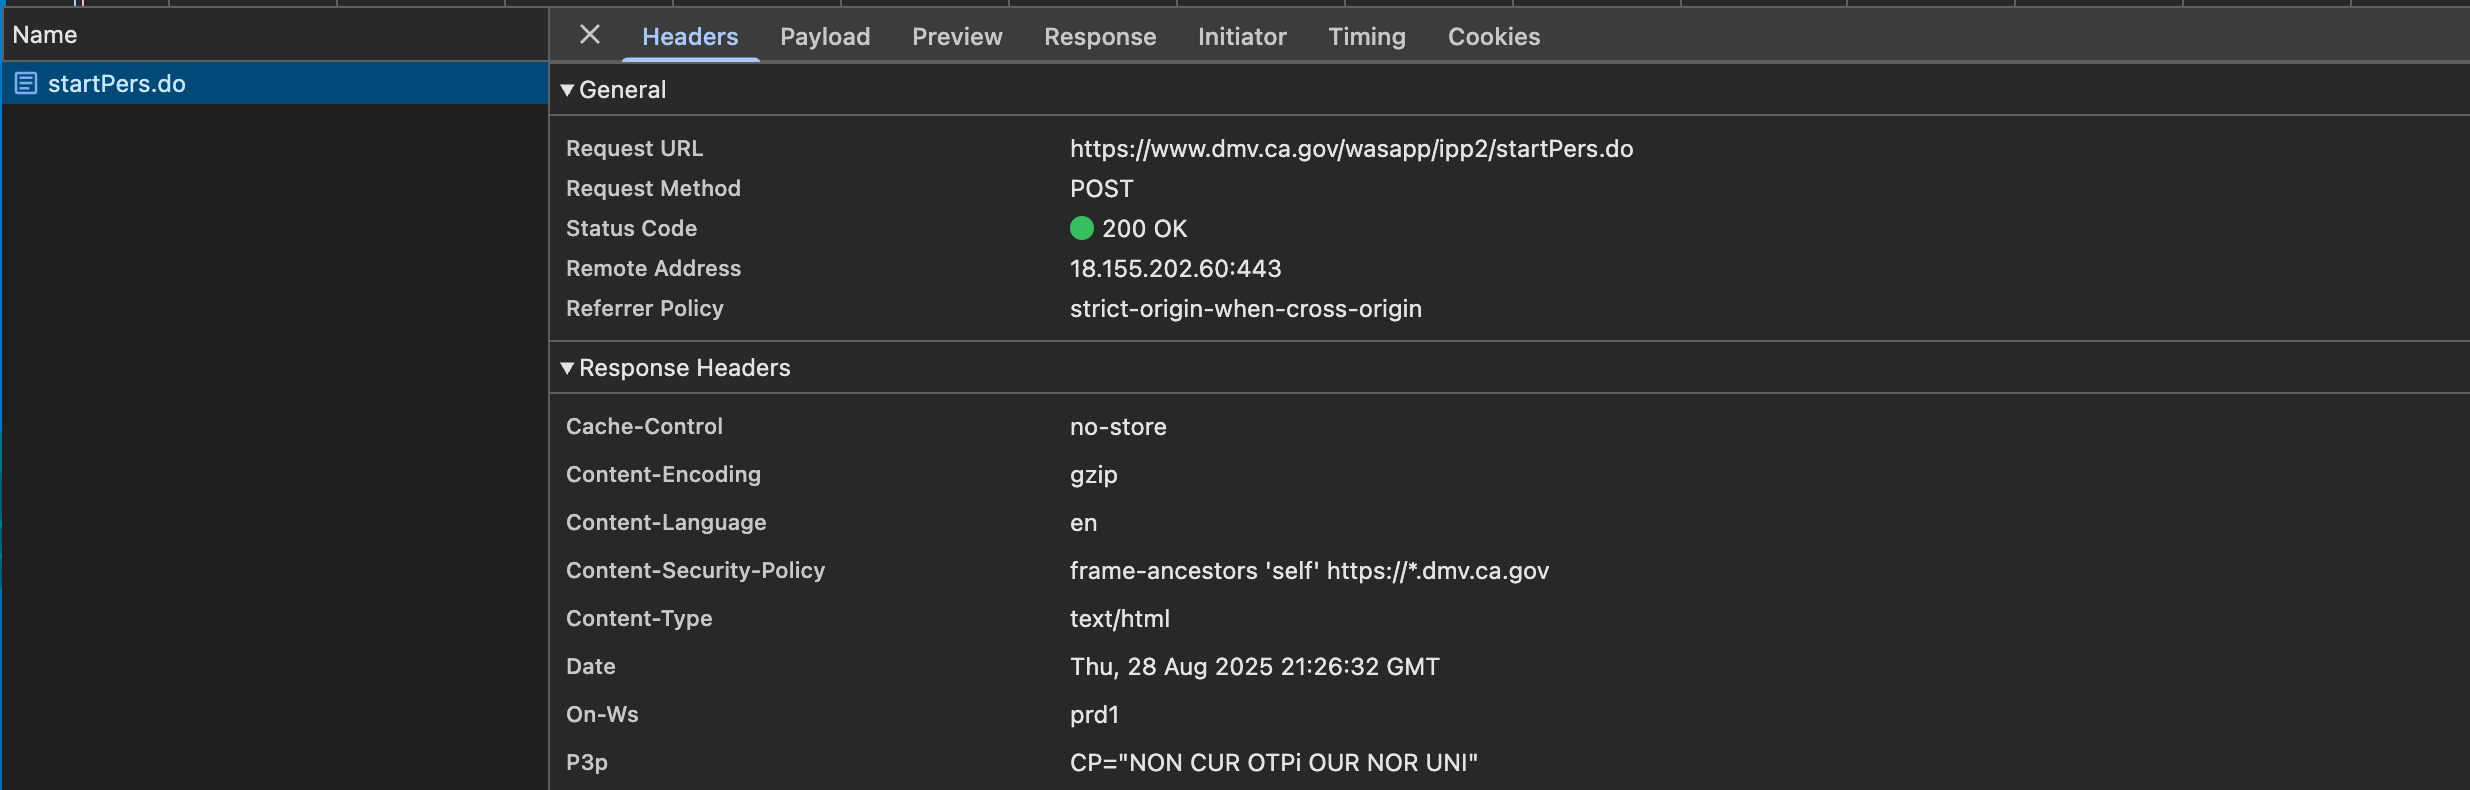Viewport: 2470px width, 790px height.
Task: Select the startPers.do request row
Action: [x=274, y=84]
